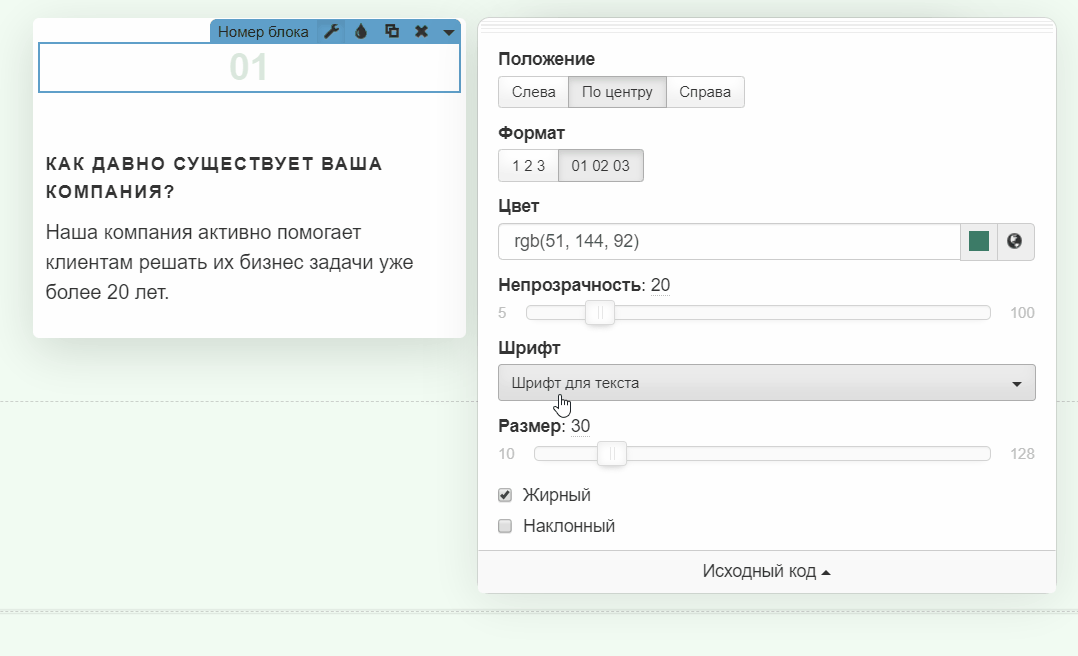Switch format to '1 2 3'
This screenshot has width=1078, height=656.
(528, 166)
